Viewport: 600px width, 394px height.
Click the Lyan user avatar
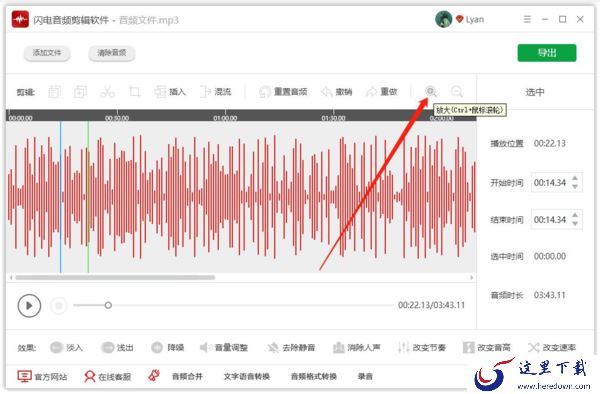pos(443,19)
